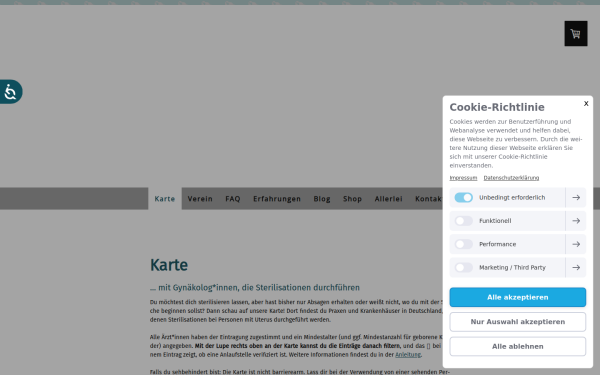Click Alle akzeptieren button

(x=517, y=297)
